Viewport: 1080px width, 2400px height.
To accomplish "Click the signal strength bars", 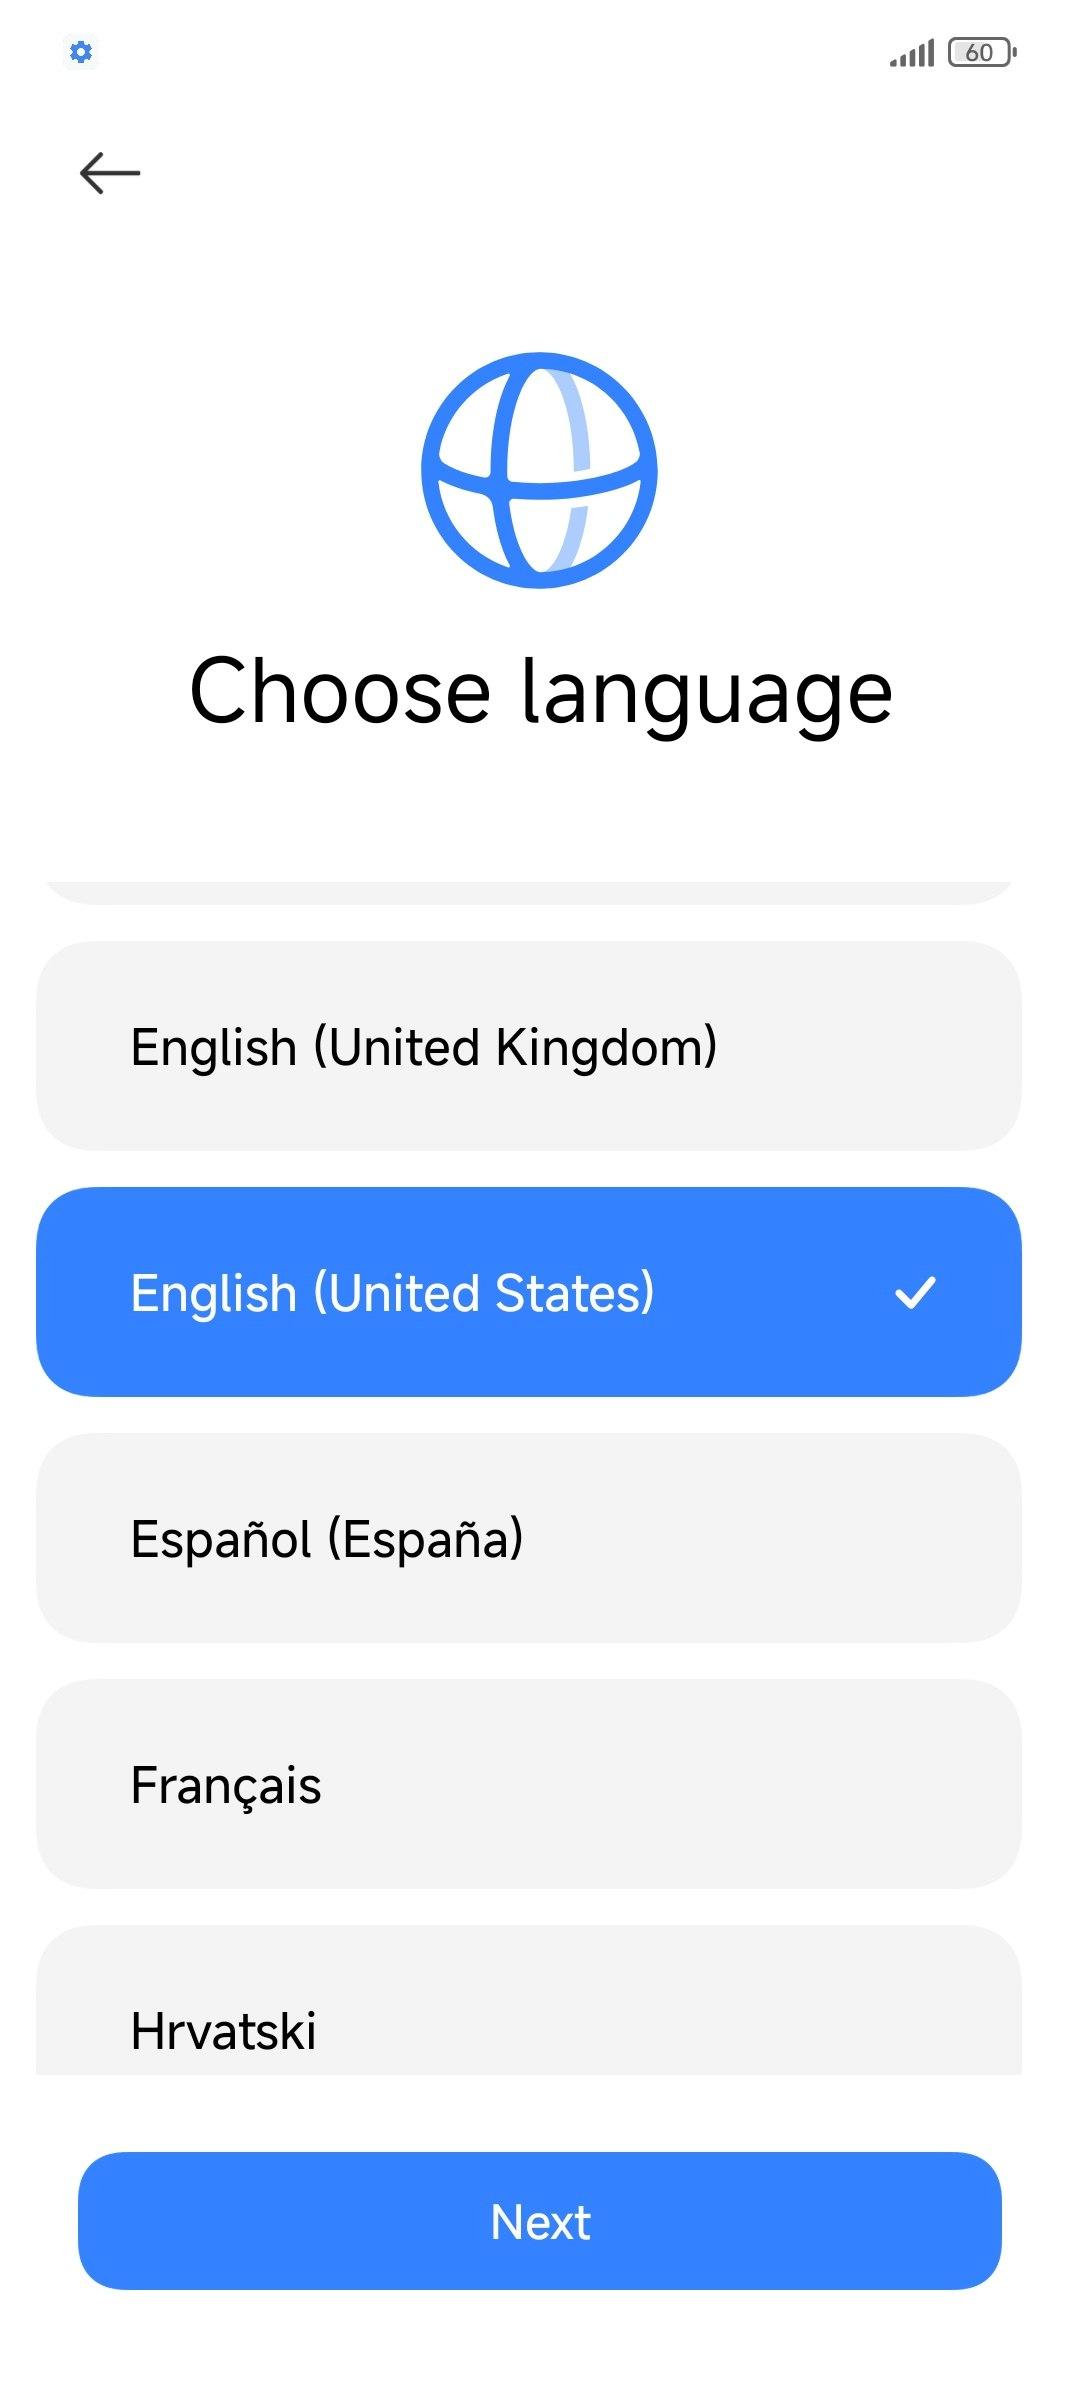I will [x=912, y=53].
